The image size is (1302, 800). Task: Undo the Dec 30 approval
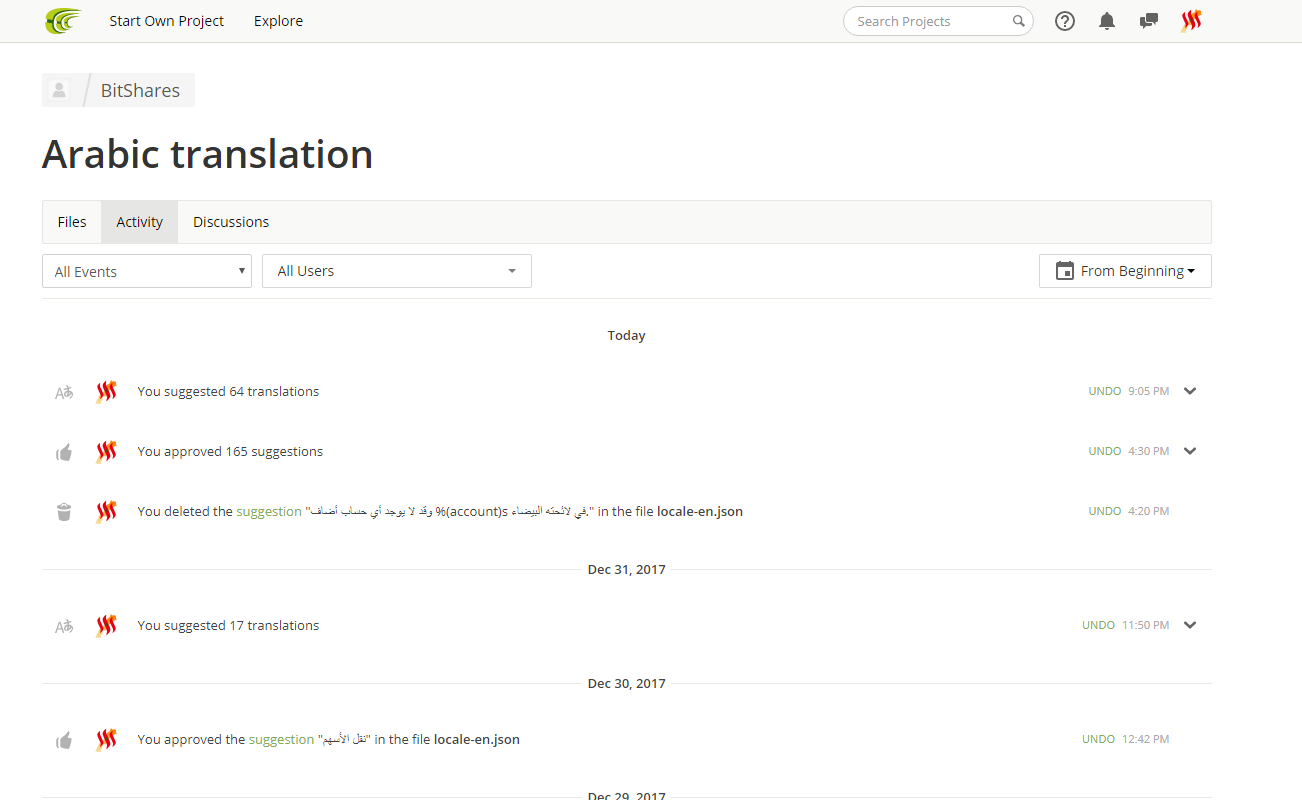coord(1098,739)
